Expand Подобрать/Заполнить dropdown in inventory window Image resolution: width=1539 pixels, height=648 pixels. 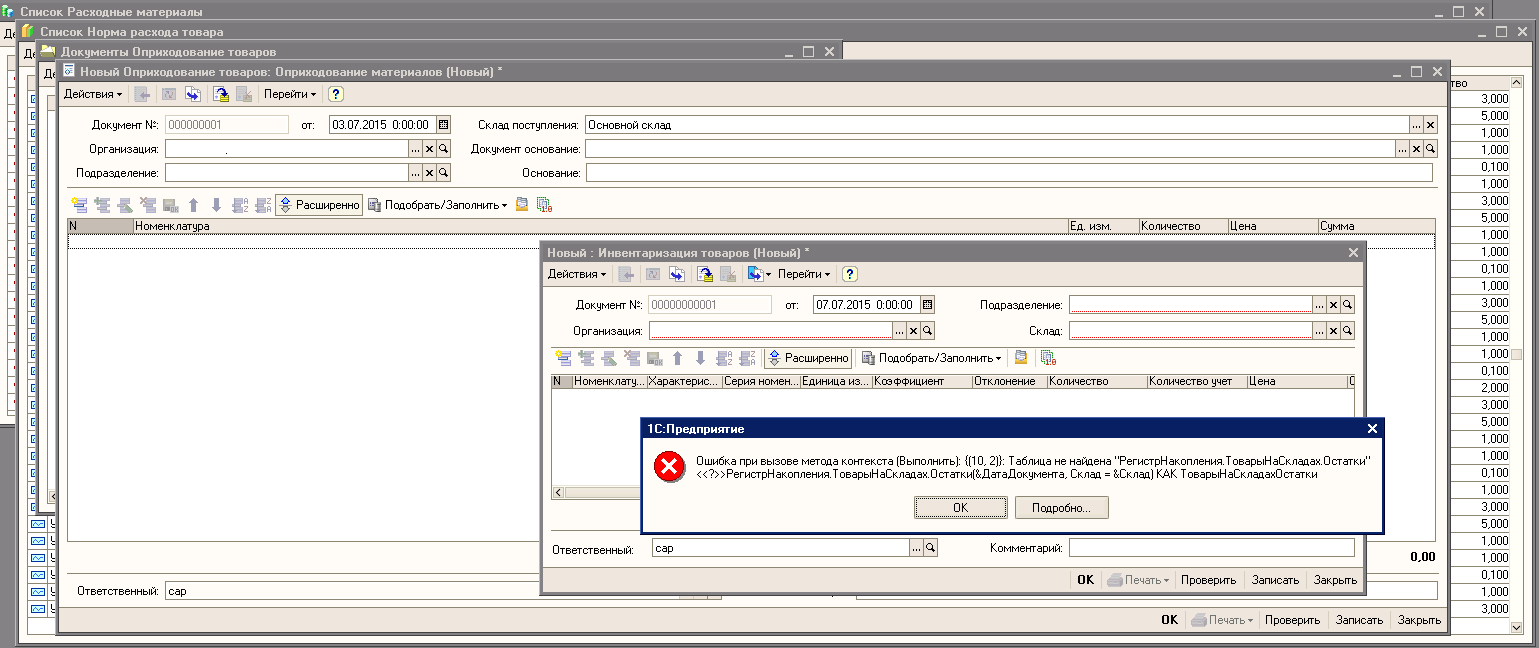point(932,358)
